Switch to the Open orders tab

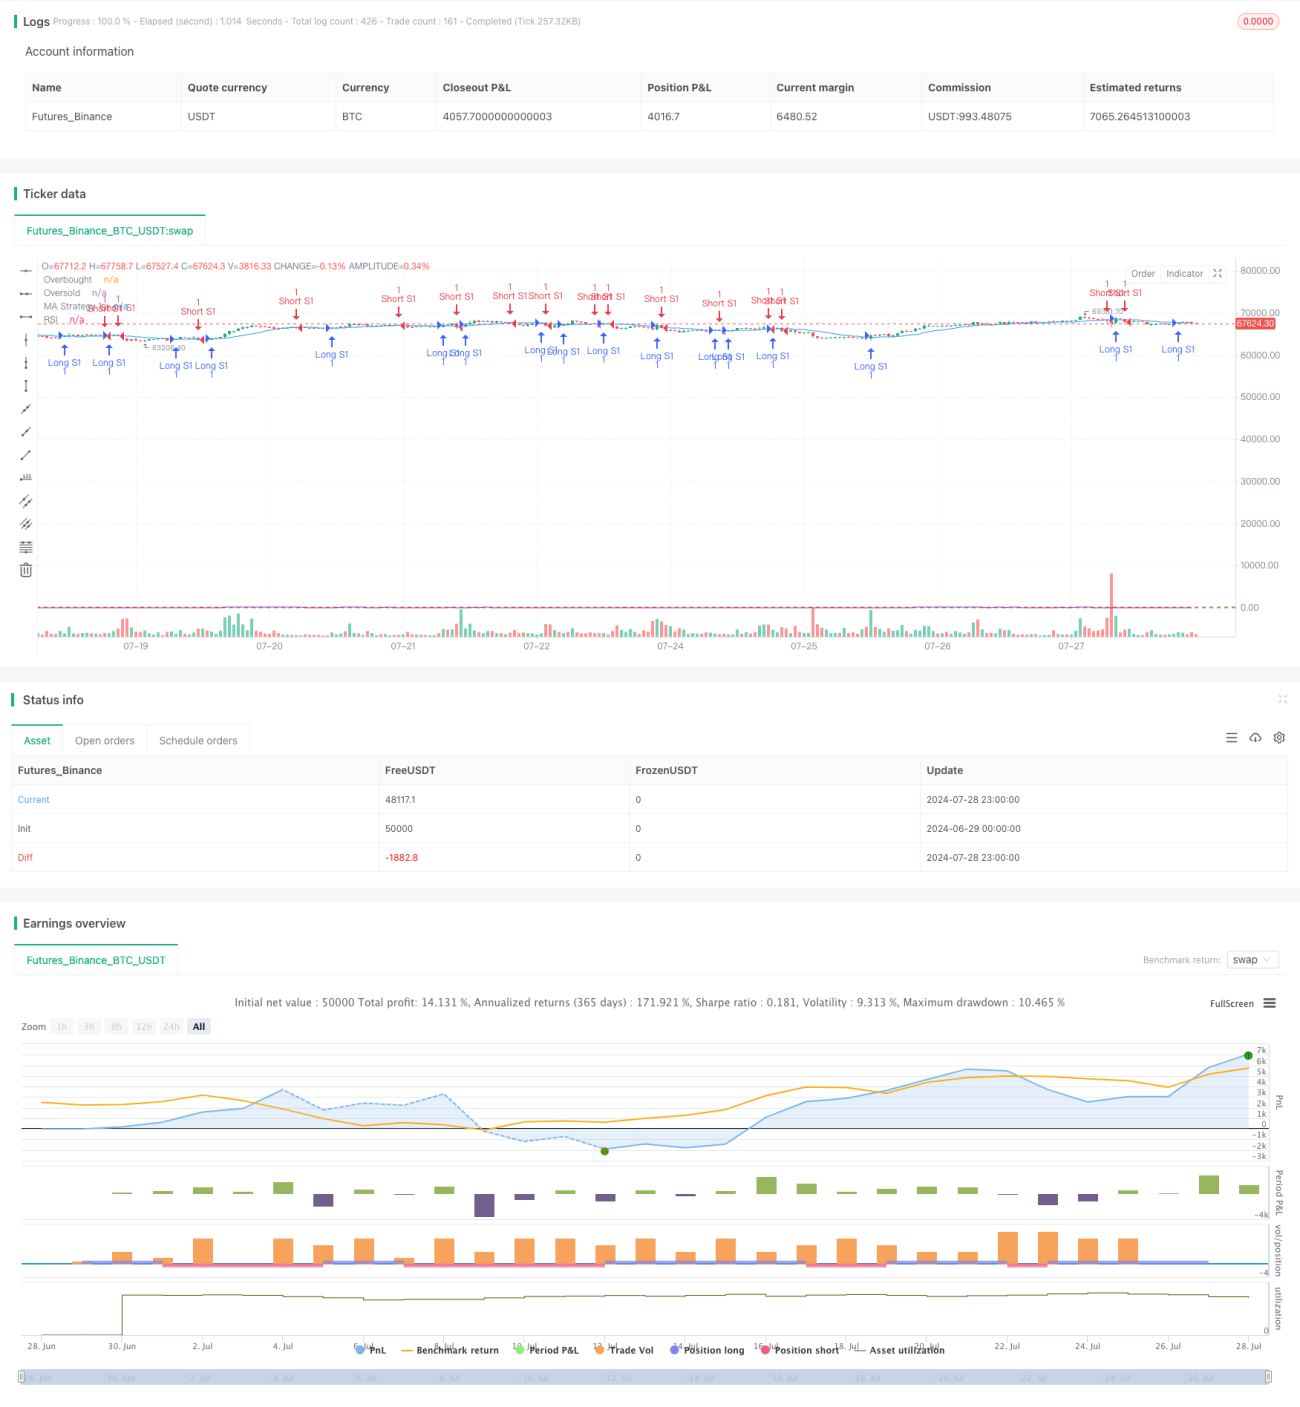click(104, 741)
